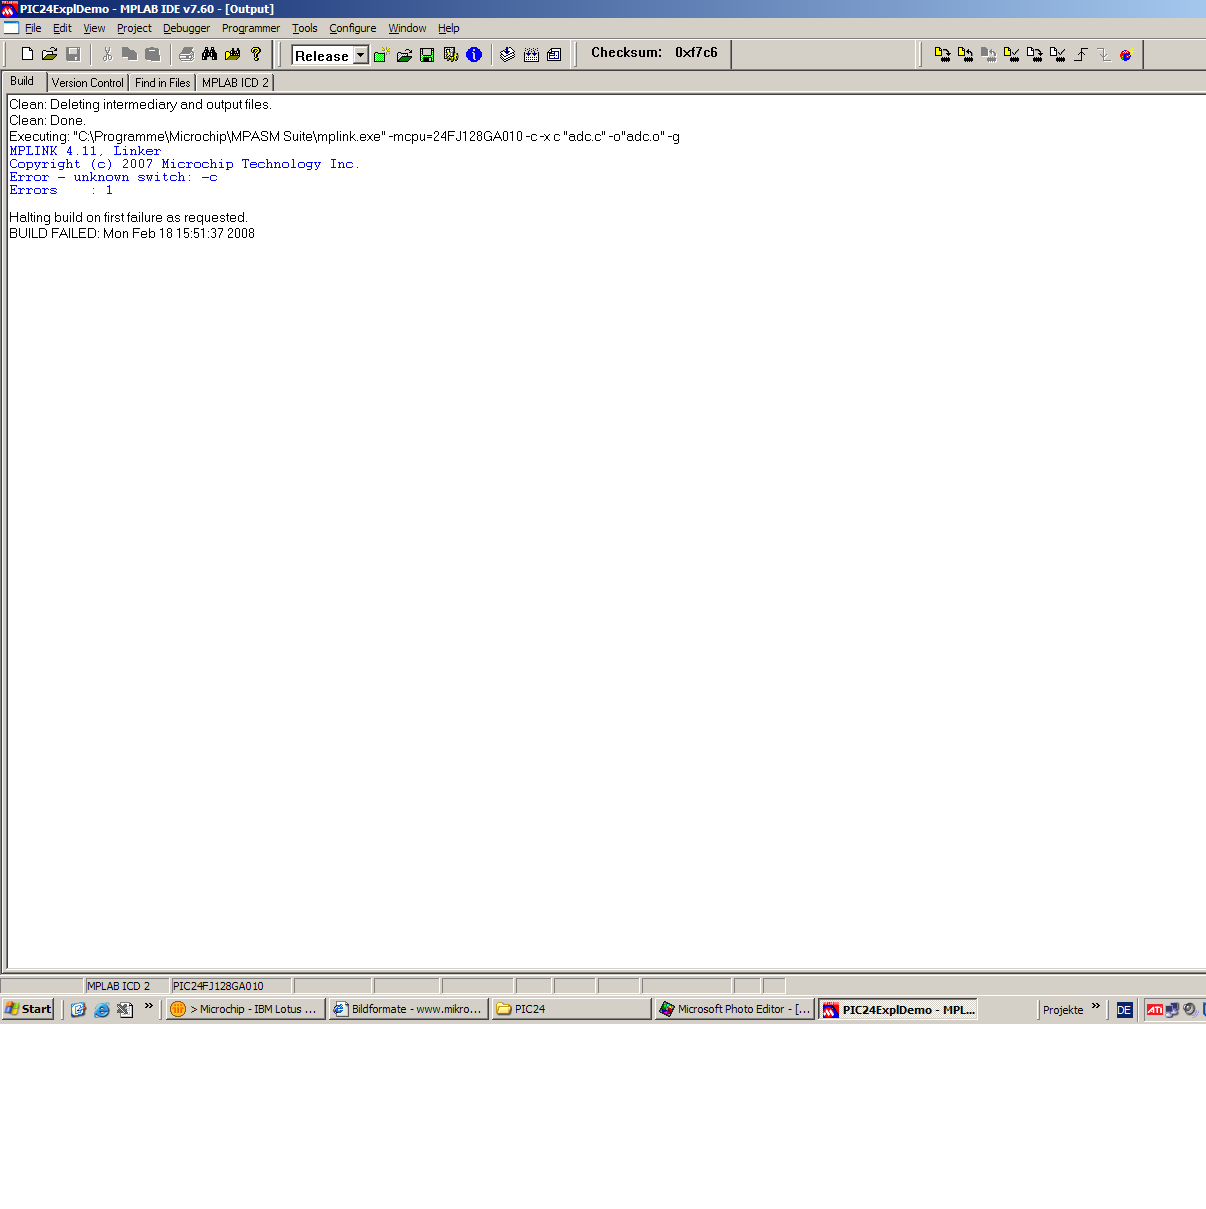Click the blue info icon
This screenshot has height=1209, width=1206.
pyautogui.click(x=474, y=55)
